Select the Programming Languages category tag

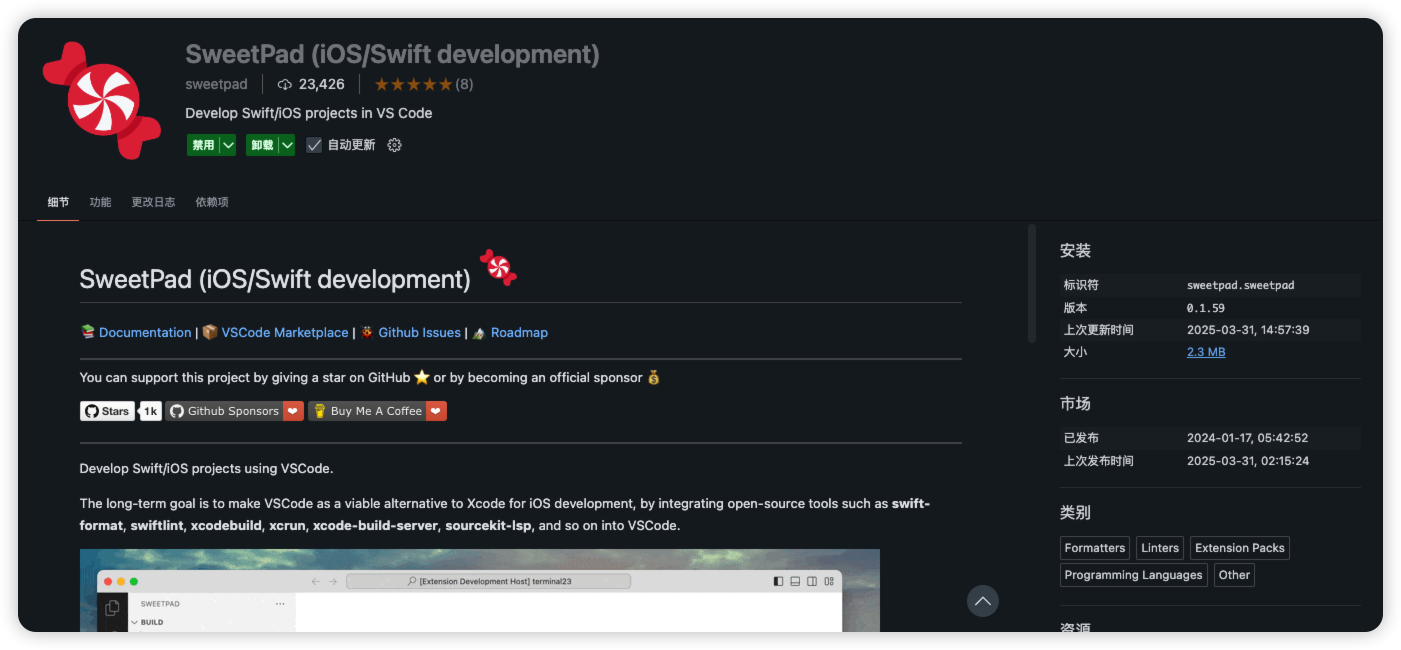click(1134, 575)
